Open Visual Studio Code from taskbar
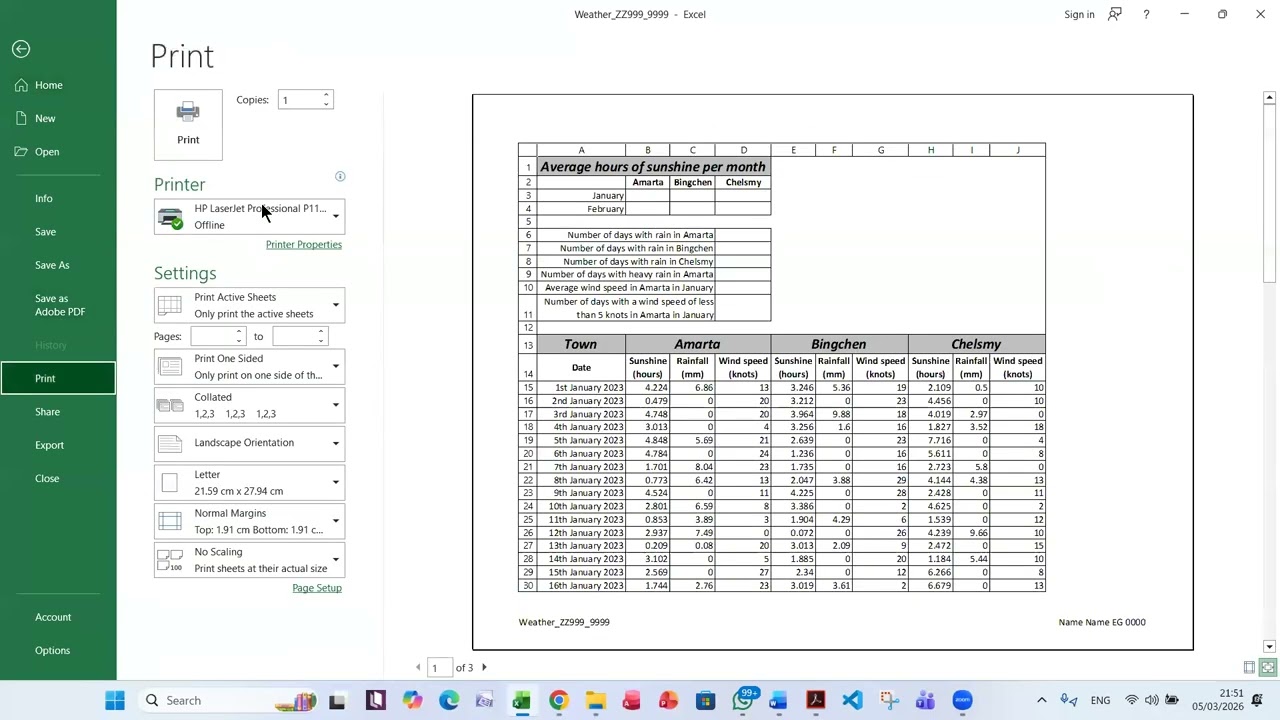Viewport: 1280px width, 720px height. (x=852, y=701)
